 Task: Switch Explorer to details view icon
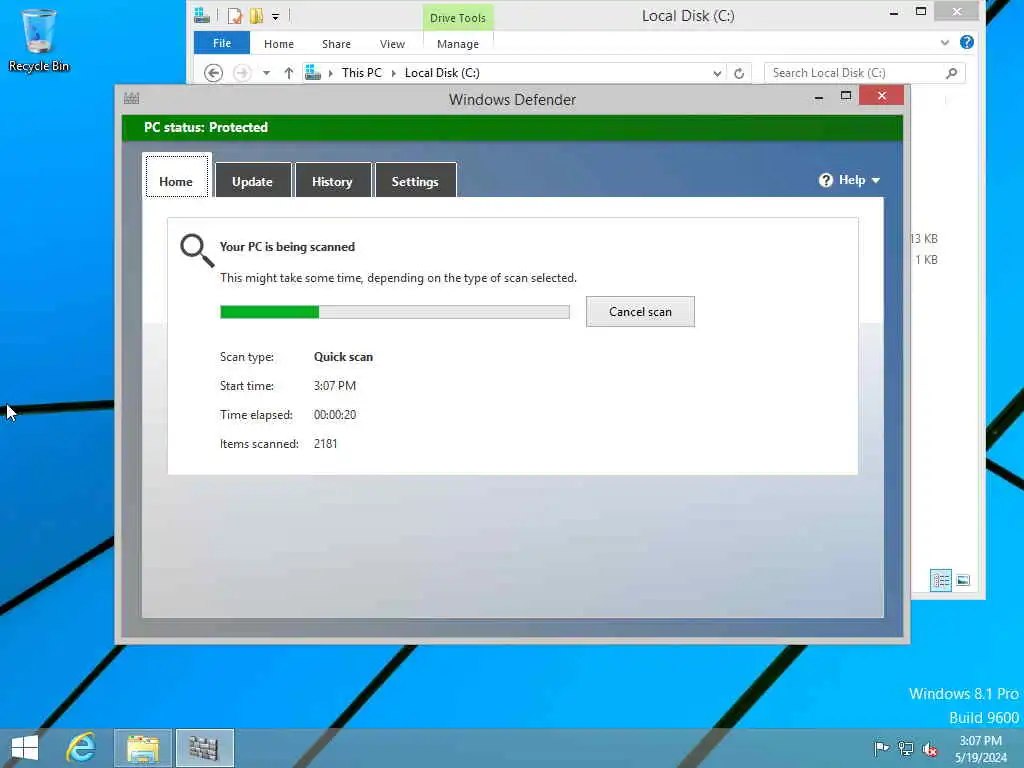click(940, 580)
